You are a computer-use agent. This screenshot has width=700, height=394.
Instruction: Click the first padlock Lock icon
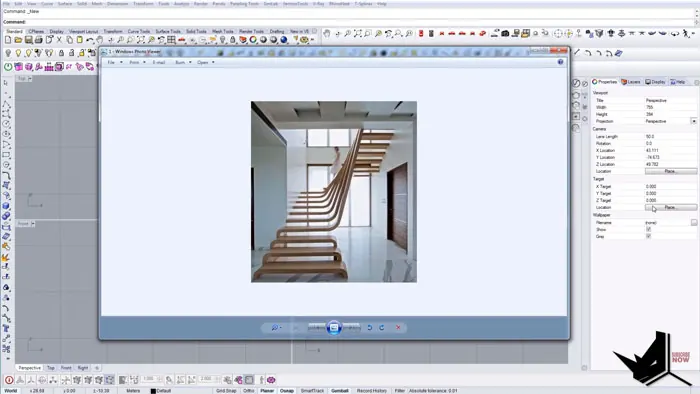tap(61, 53)
